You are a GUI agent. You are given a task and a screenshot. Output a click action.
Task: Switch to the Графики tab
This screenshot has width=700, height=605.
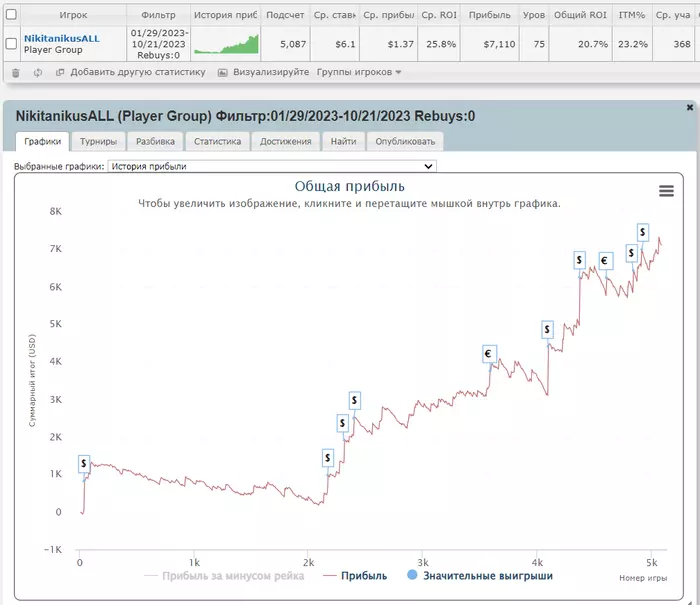pyautogui.click(x=42, y=142)
